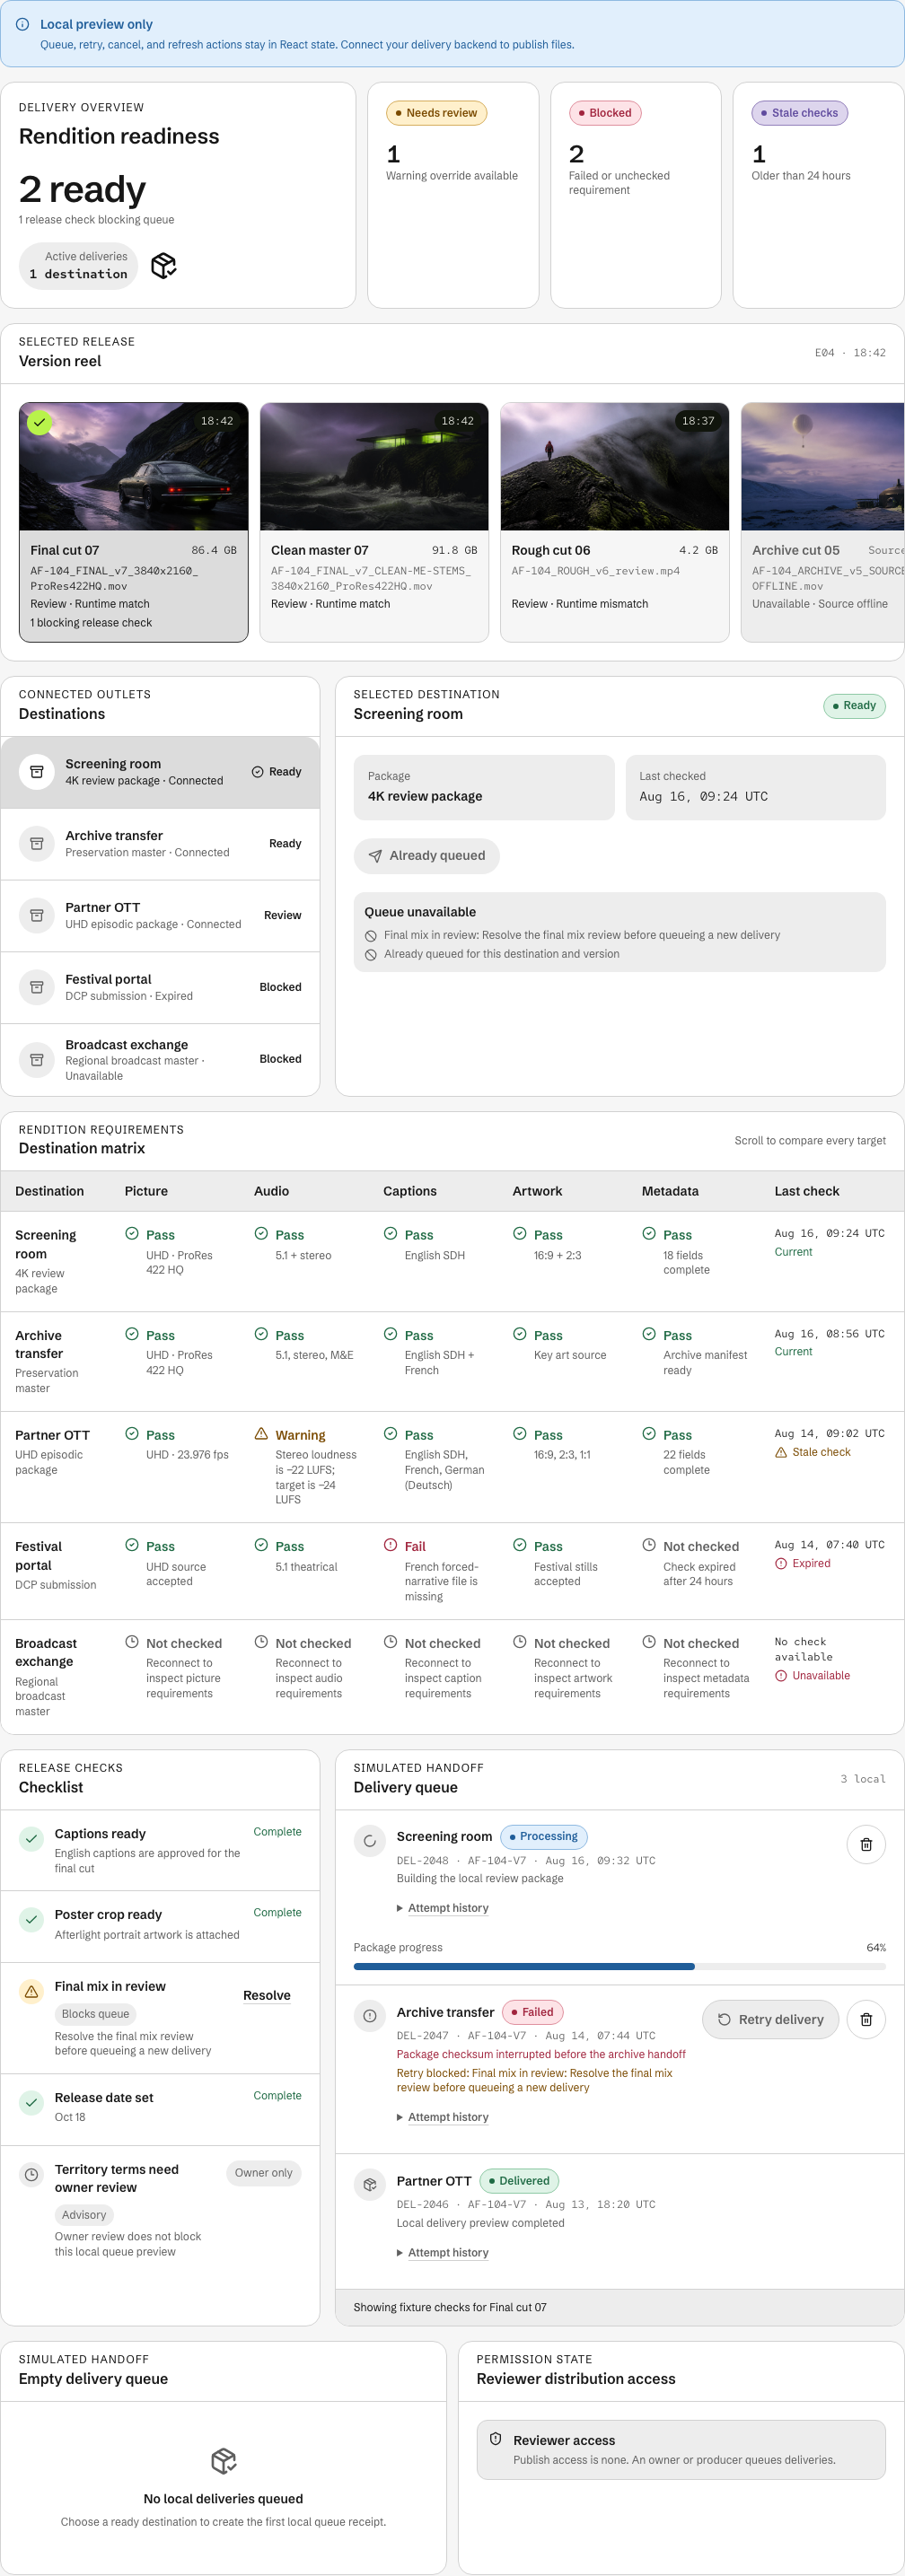905x2576 pixels.
Task: Toggle the Captions ready check circle
Action: coord(32,1838)
